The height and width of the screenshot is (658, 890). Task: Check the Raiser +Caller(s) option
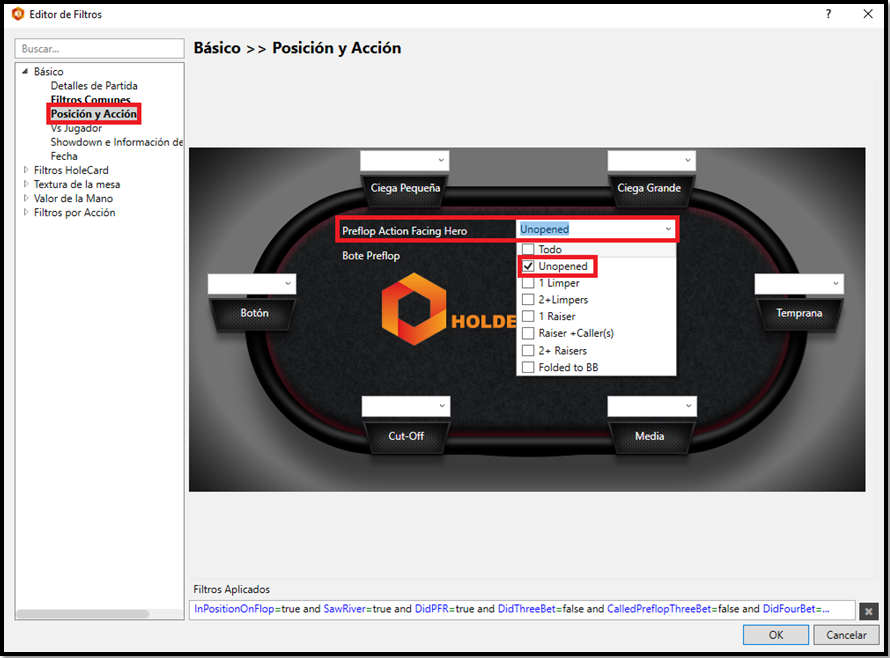[x=528, y=333]
